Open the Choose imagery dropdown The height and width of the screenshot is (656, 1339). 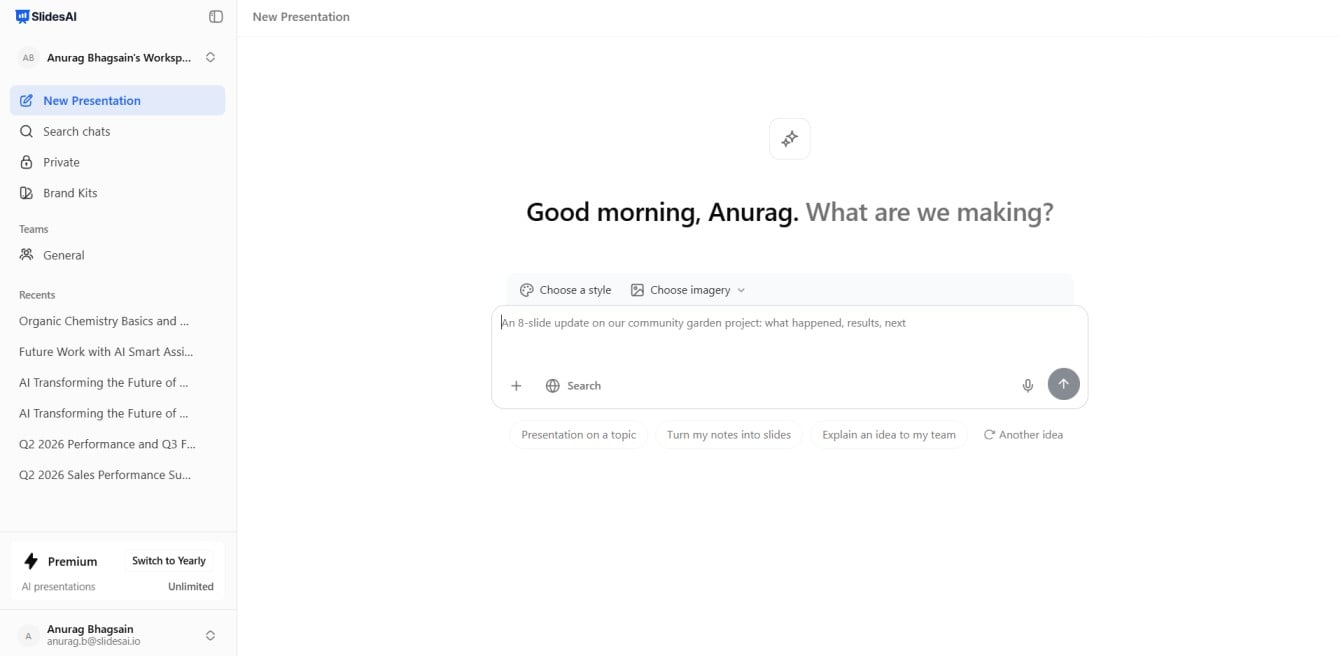tap(688, 290)
